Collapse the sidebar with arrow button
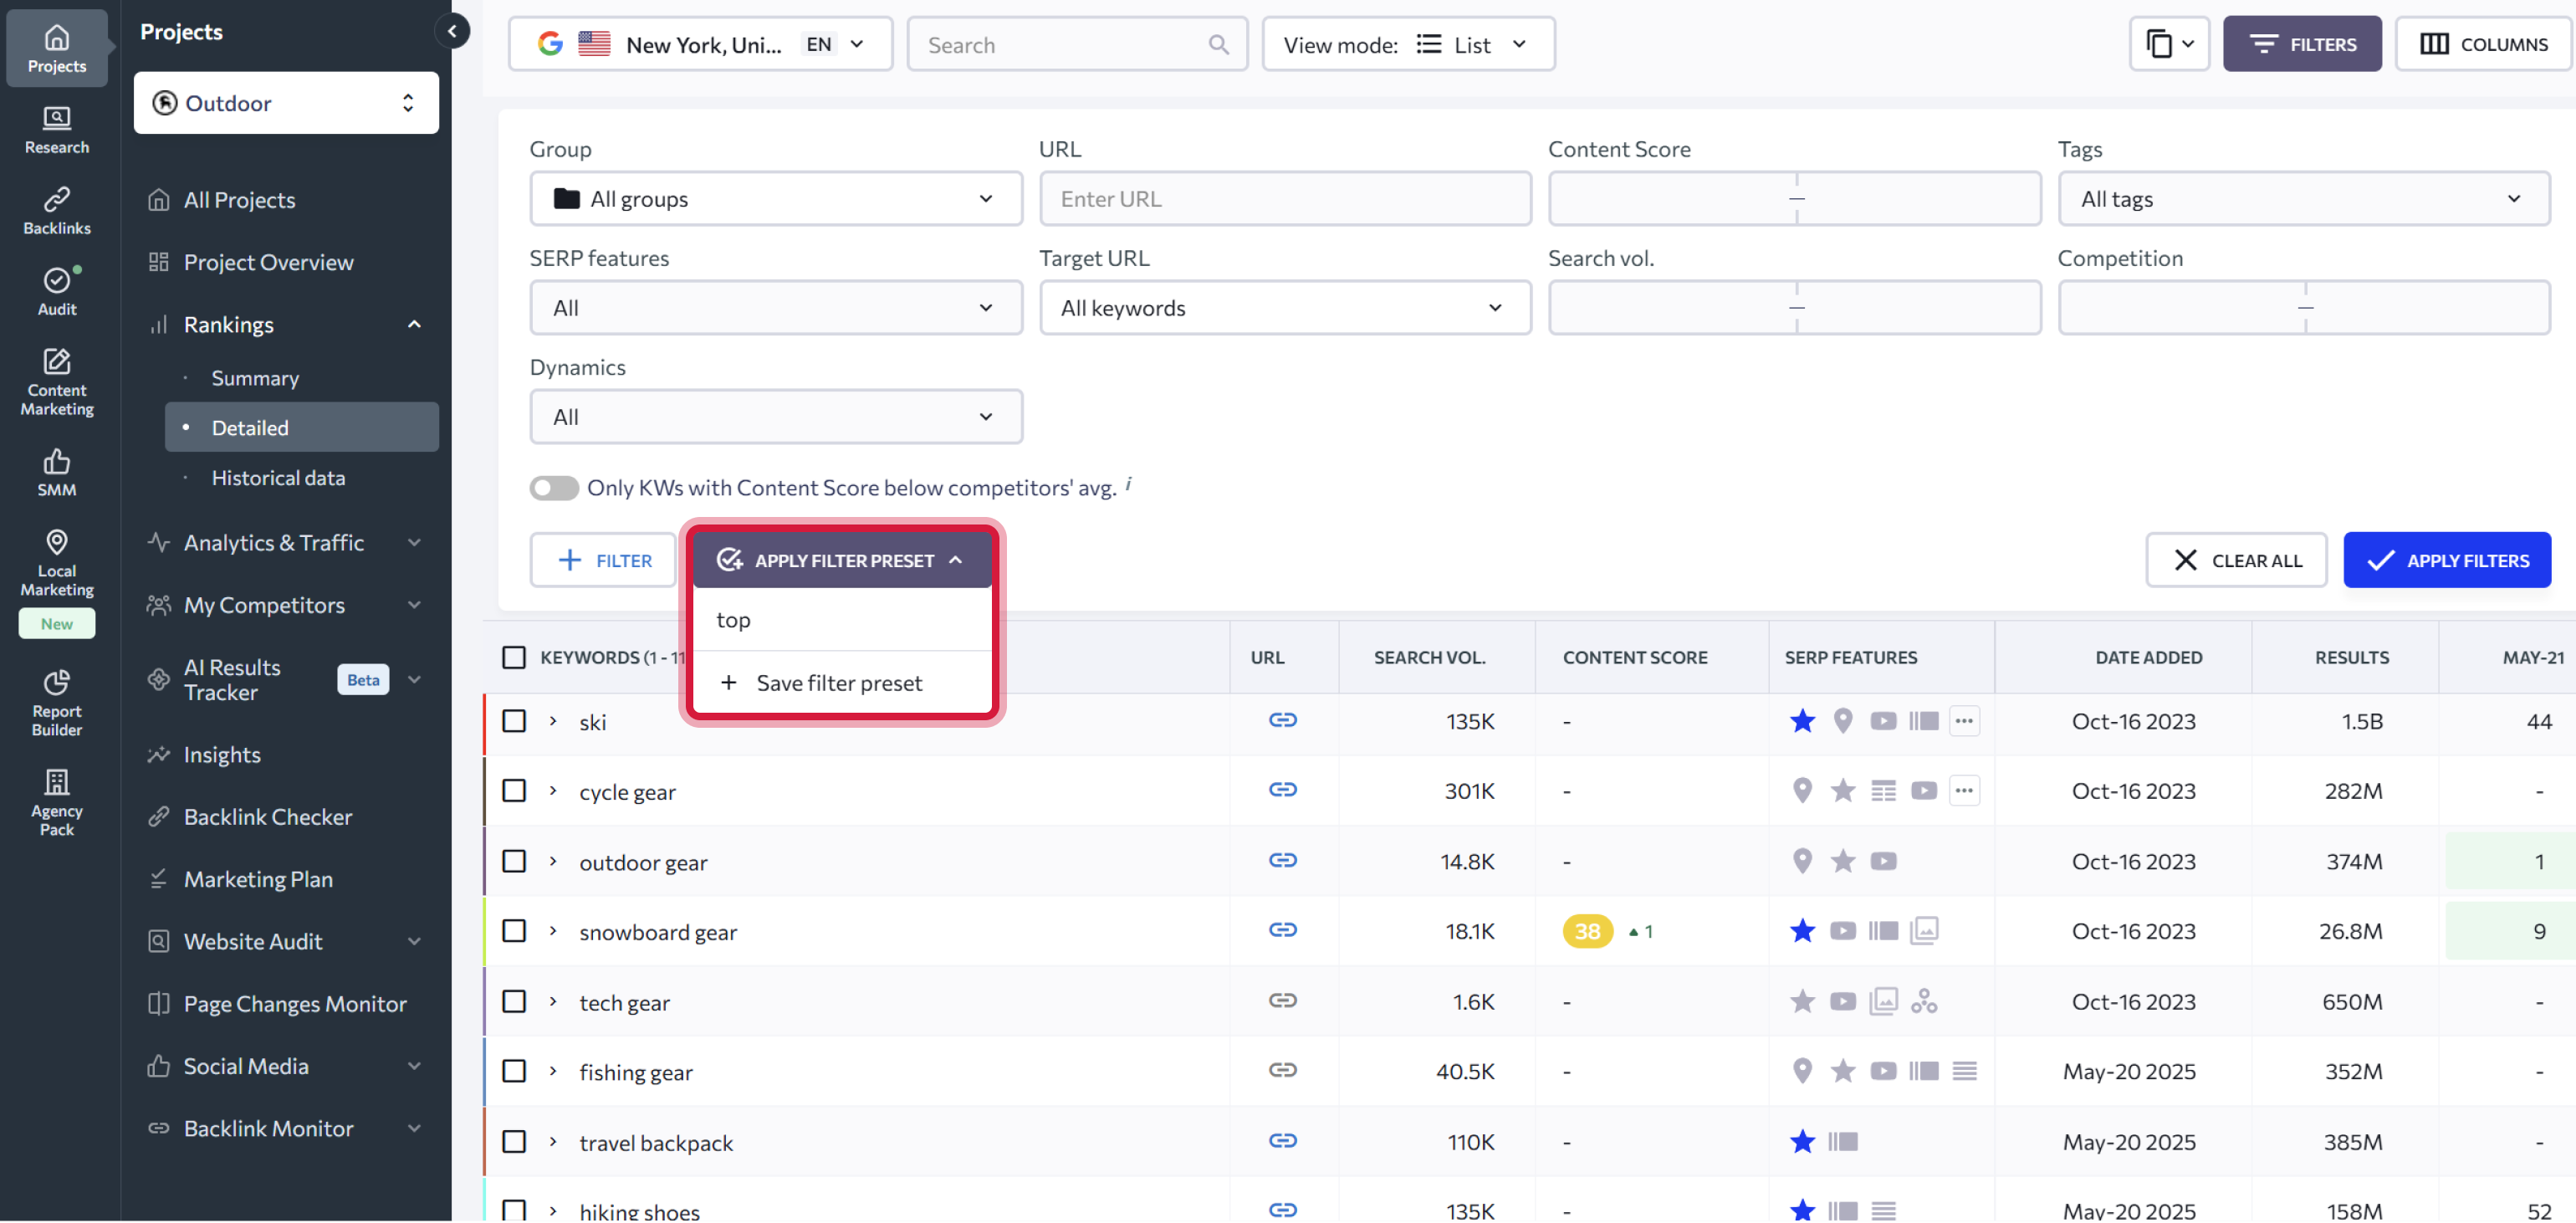The width and height of the screenshot is (2576, 1223). point(452,31)
